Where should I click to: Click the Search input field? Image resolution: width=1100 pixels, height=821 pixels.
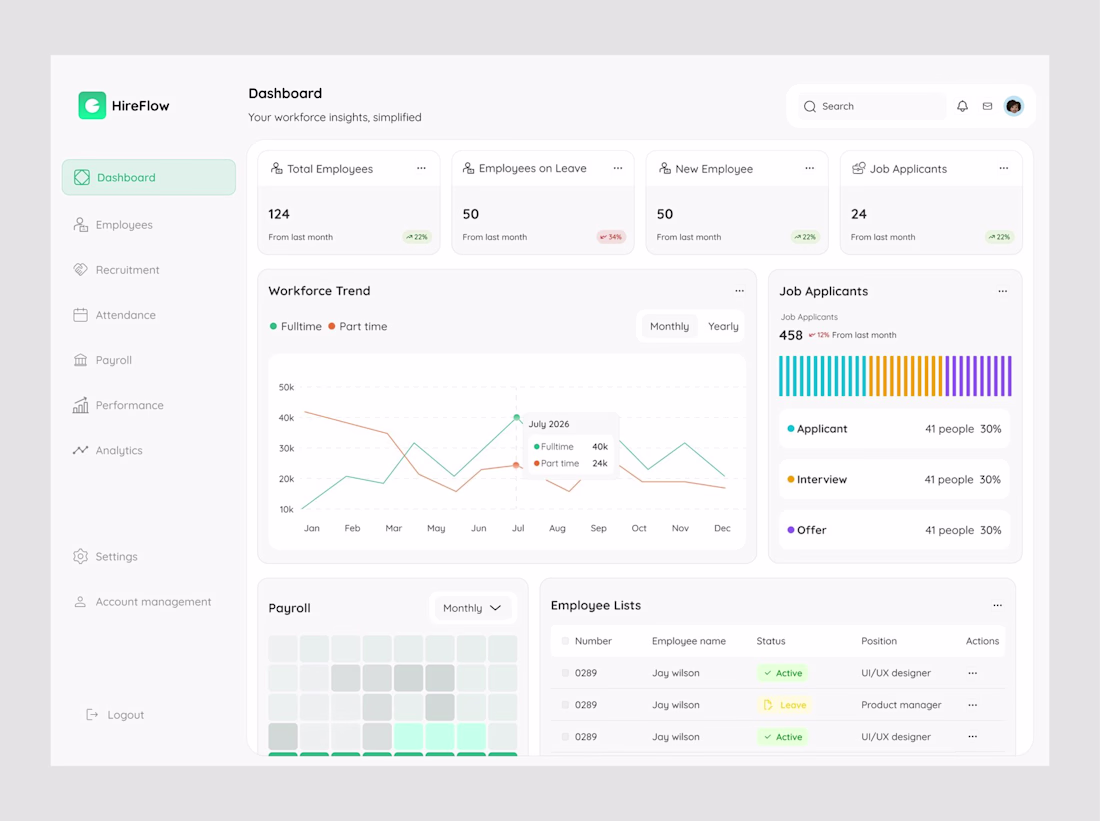coord(872,107)
